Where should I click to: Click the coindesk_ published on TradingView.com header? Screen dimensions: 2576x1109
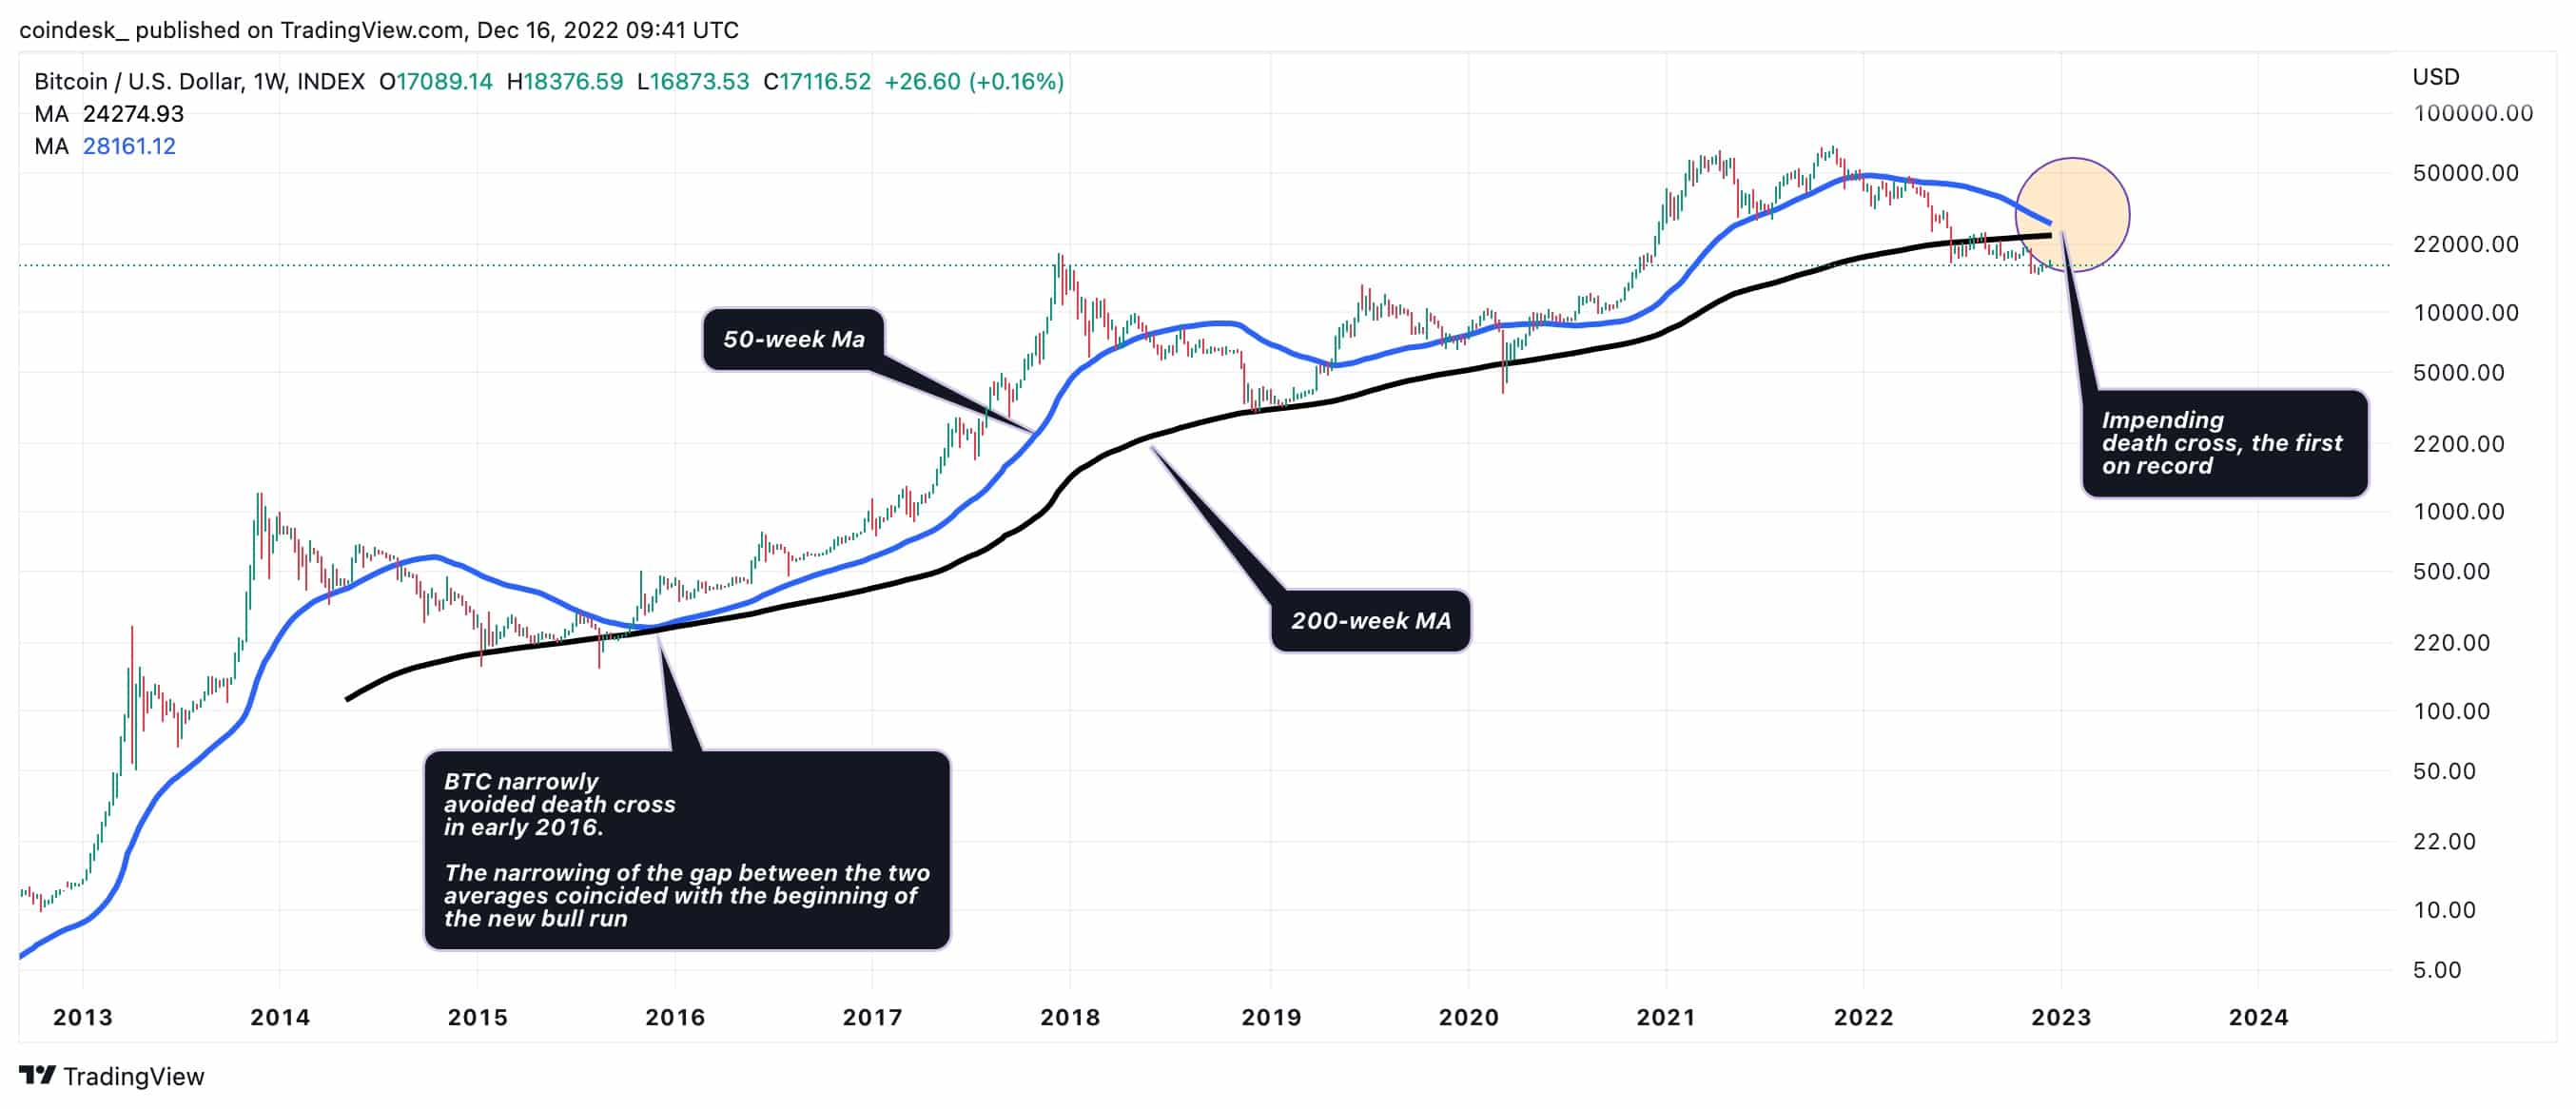coord(379,30)
